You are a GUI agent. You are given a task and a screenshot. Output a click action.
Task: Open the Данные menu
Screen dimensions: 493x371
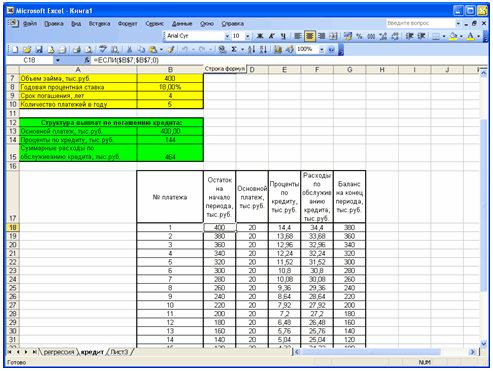coord(182,24)
